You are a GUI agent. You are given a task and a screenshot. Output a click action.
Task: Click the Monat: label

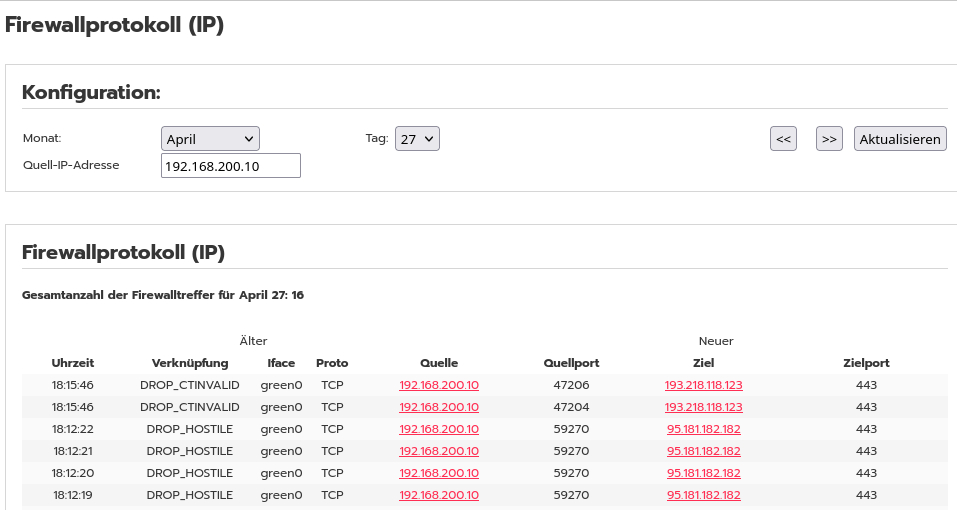click(42, 138)
